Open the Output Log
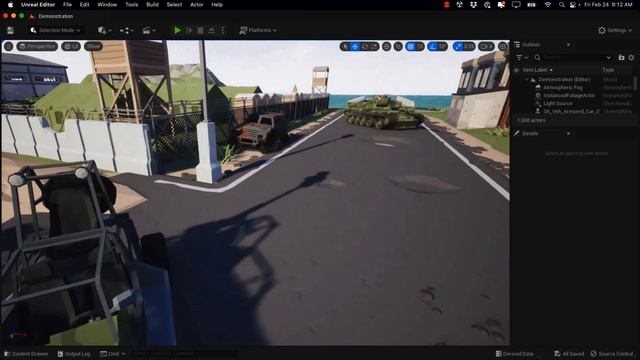This screenshot has width=640, height=360. coord(74,354)
